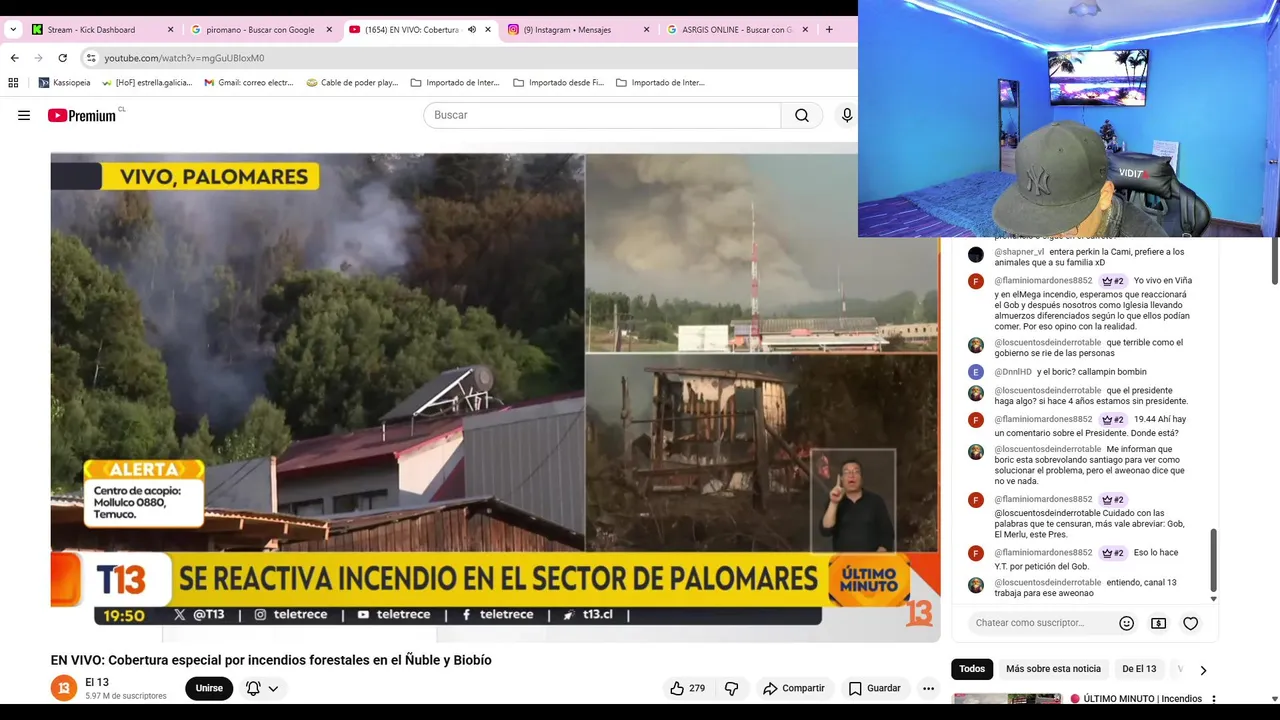Select the De El 13 chip
Image resolution: width=1280 pixels, height=720 pixels.
[x=1139, y=669]
